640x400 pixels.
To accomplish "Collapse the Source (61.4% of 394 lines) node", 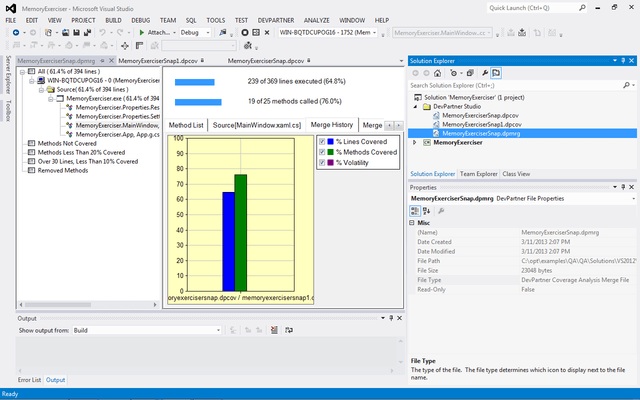I will 41,89.
